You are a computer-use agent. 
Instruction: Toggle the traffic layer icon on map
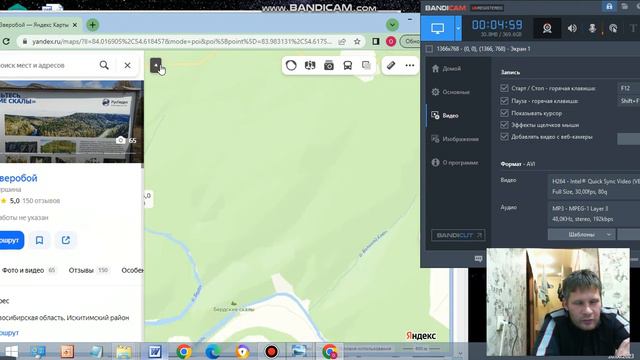pyautogui.click(x=291, y=65)
